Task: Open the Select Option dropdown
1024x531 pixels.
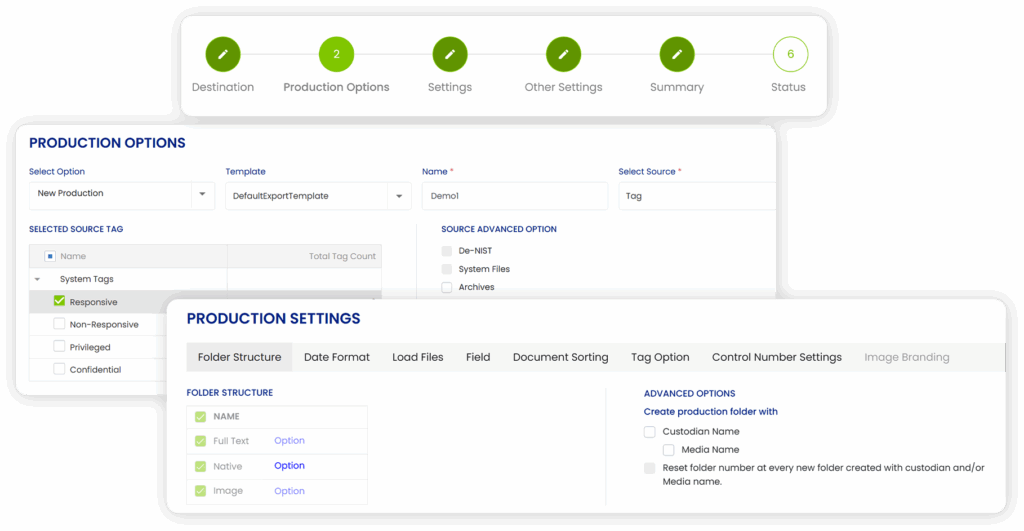Action: [x=202, y=194]
